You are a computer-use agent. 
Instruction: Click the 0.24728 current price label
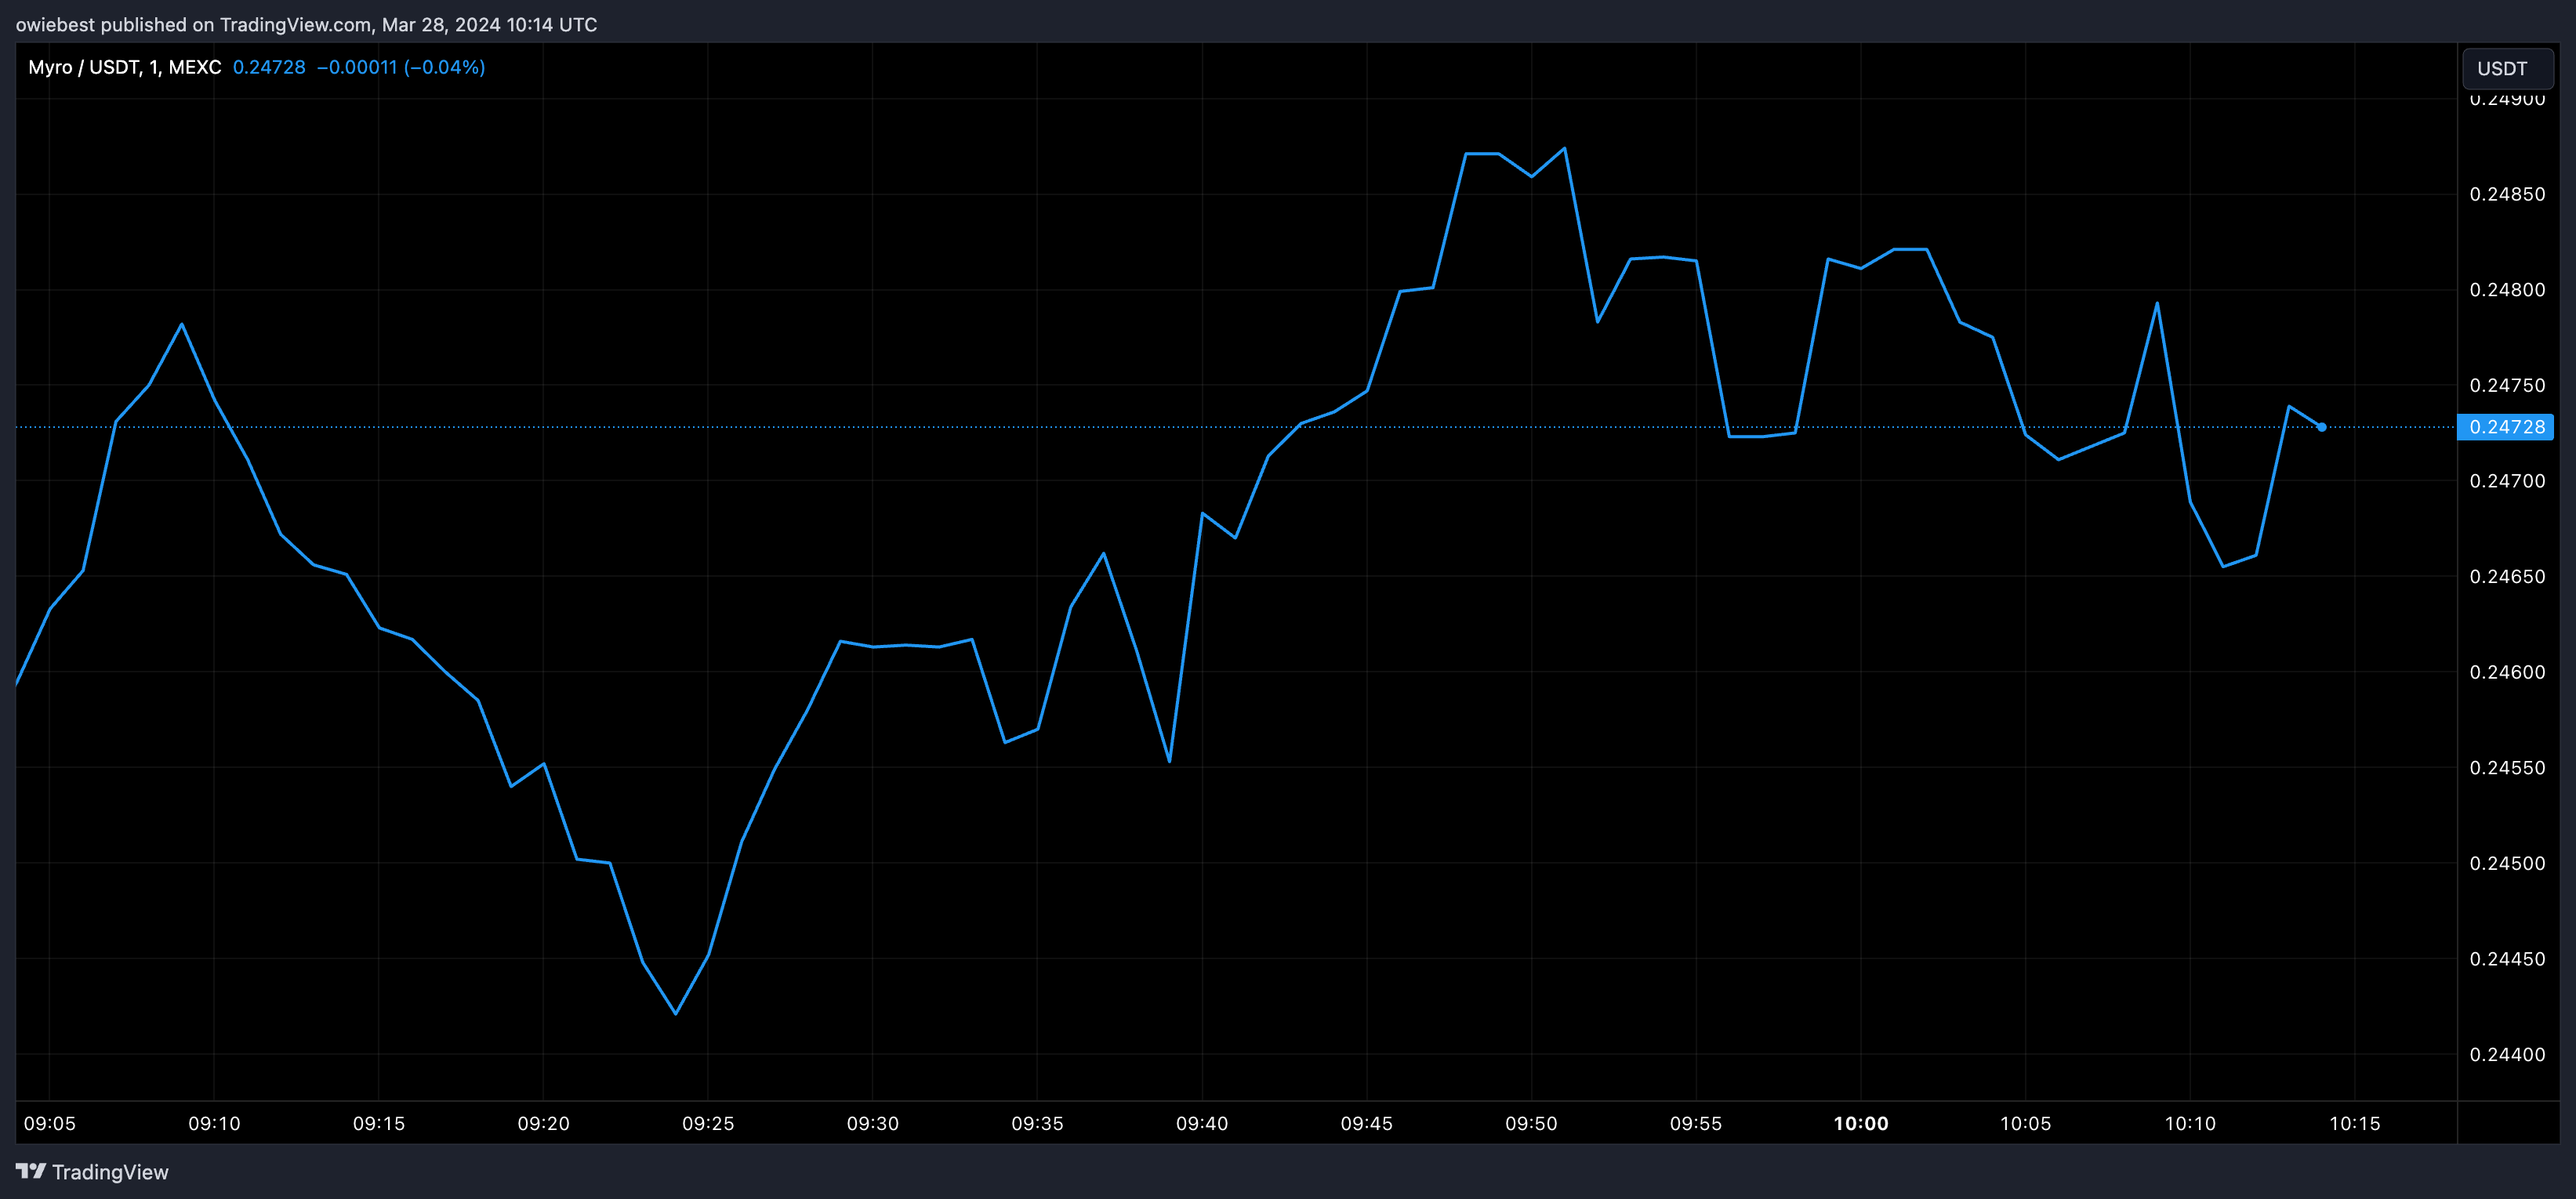[x=2506, y=427]
